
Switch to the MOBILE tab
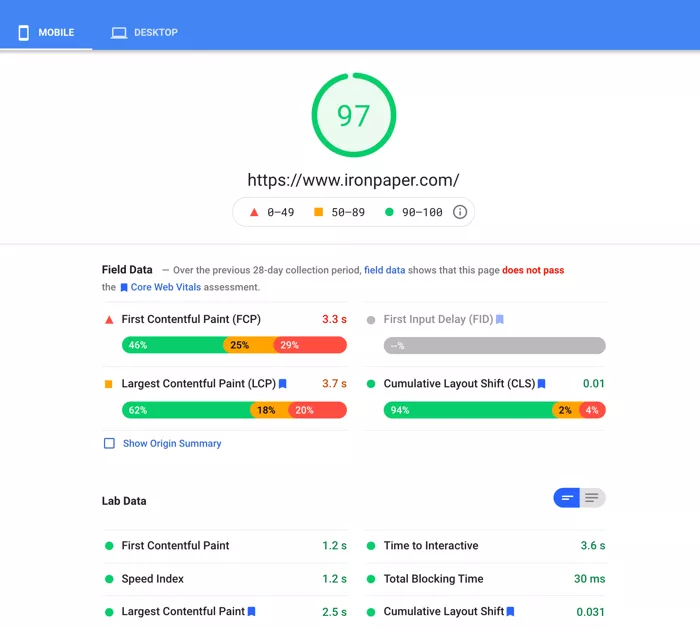(46, 32)
